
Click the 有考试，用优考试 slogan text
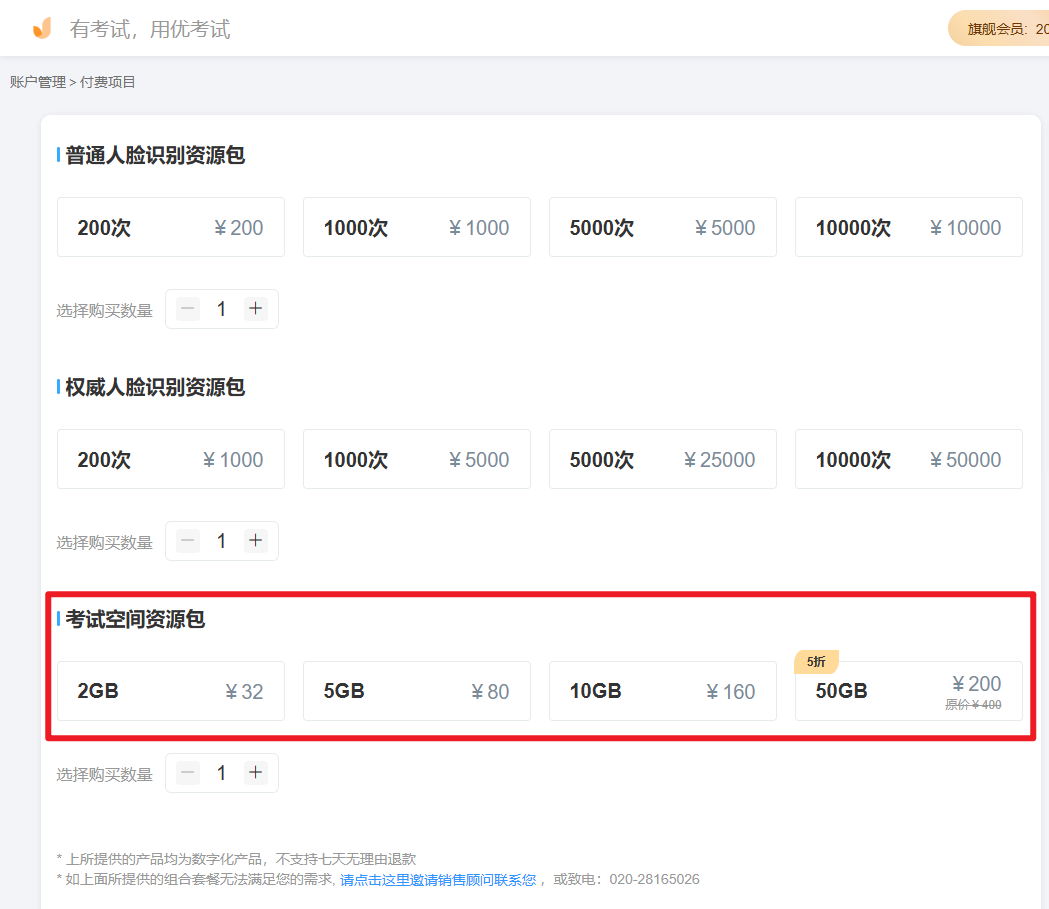pos(150,29)
